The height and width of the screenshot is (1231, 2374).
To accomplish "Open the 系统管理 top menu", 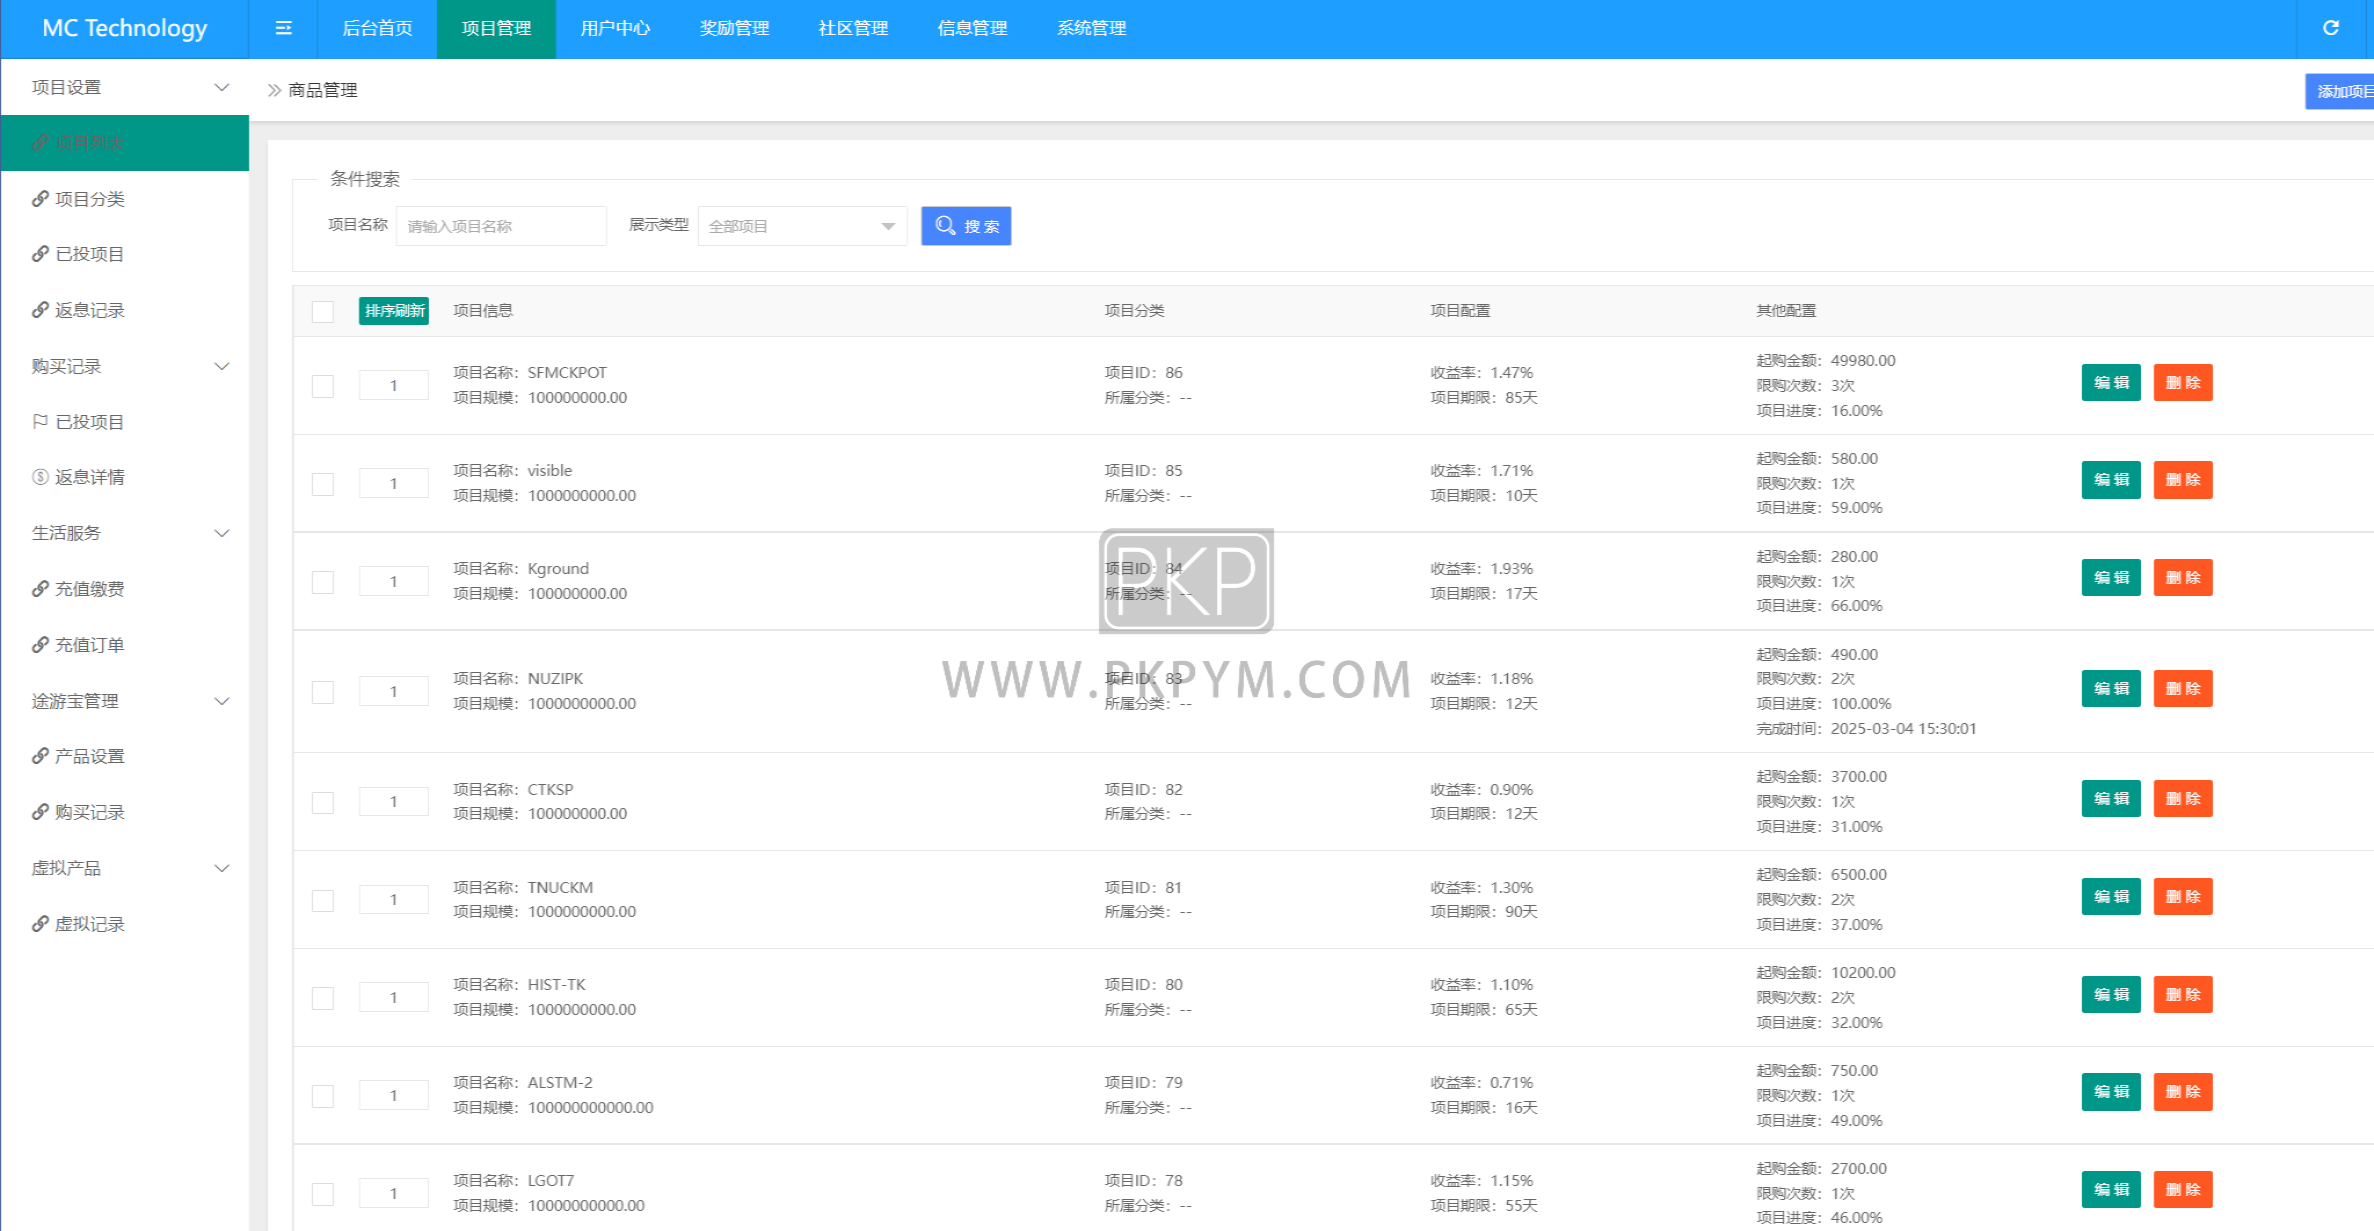I will point(1091,28).
